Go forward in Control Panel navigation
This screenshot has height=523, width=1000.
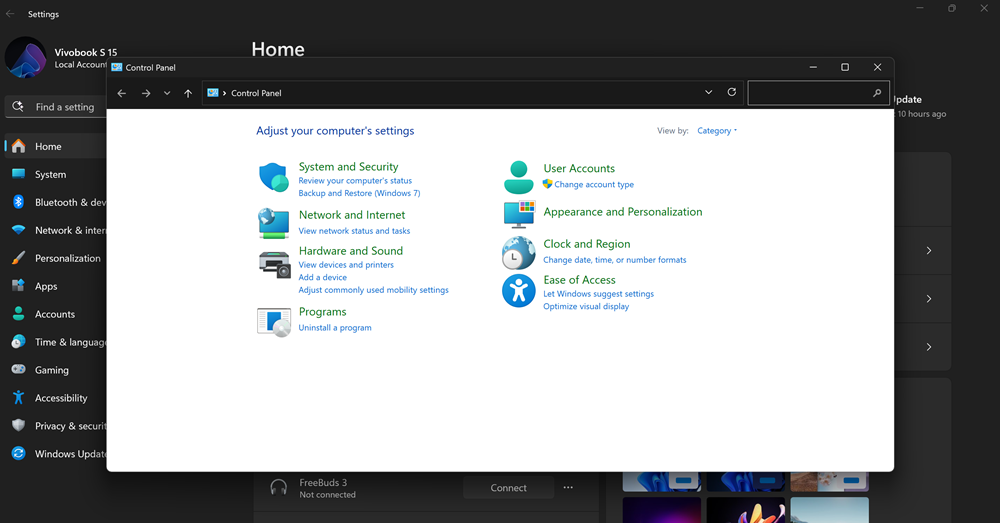point(146,93)
